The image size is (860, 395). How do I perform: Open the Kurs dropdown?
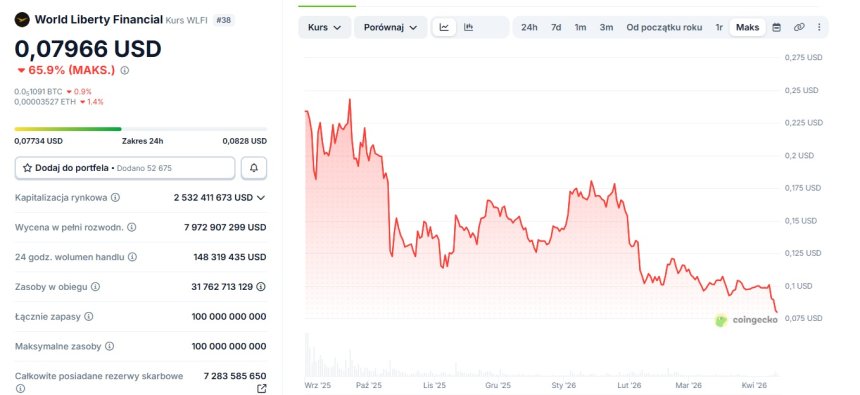(x=325, y=27)
